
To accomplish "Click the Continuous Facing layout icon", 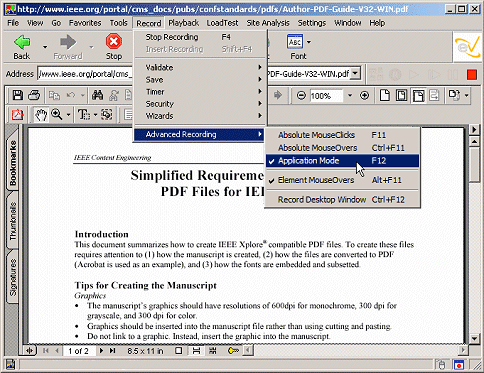I will point(213,351).
